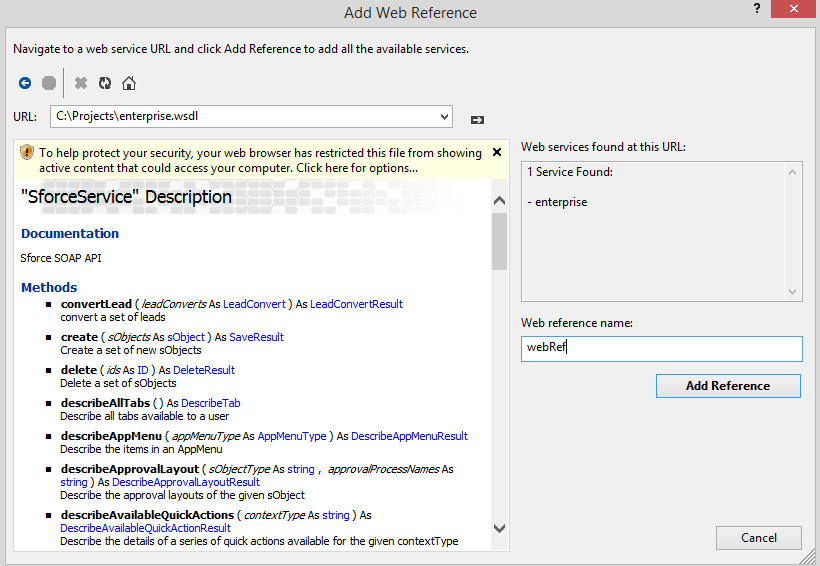Go back using the blue arrow icon
The width and height of the screenshot is (820, 566).
point(25,83)
